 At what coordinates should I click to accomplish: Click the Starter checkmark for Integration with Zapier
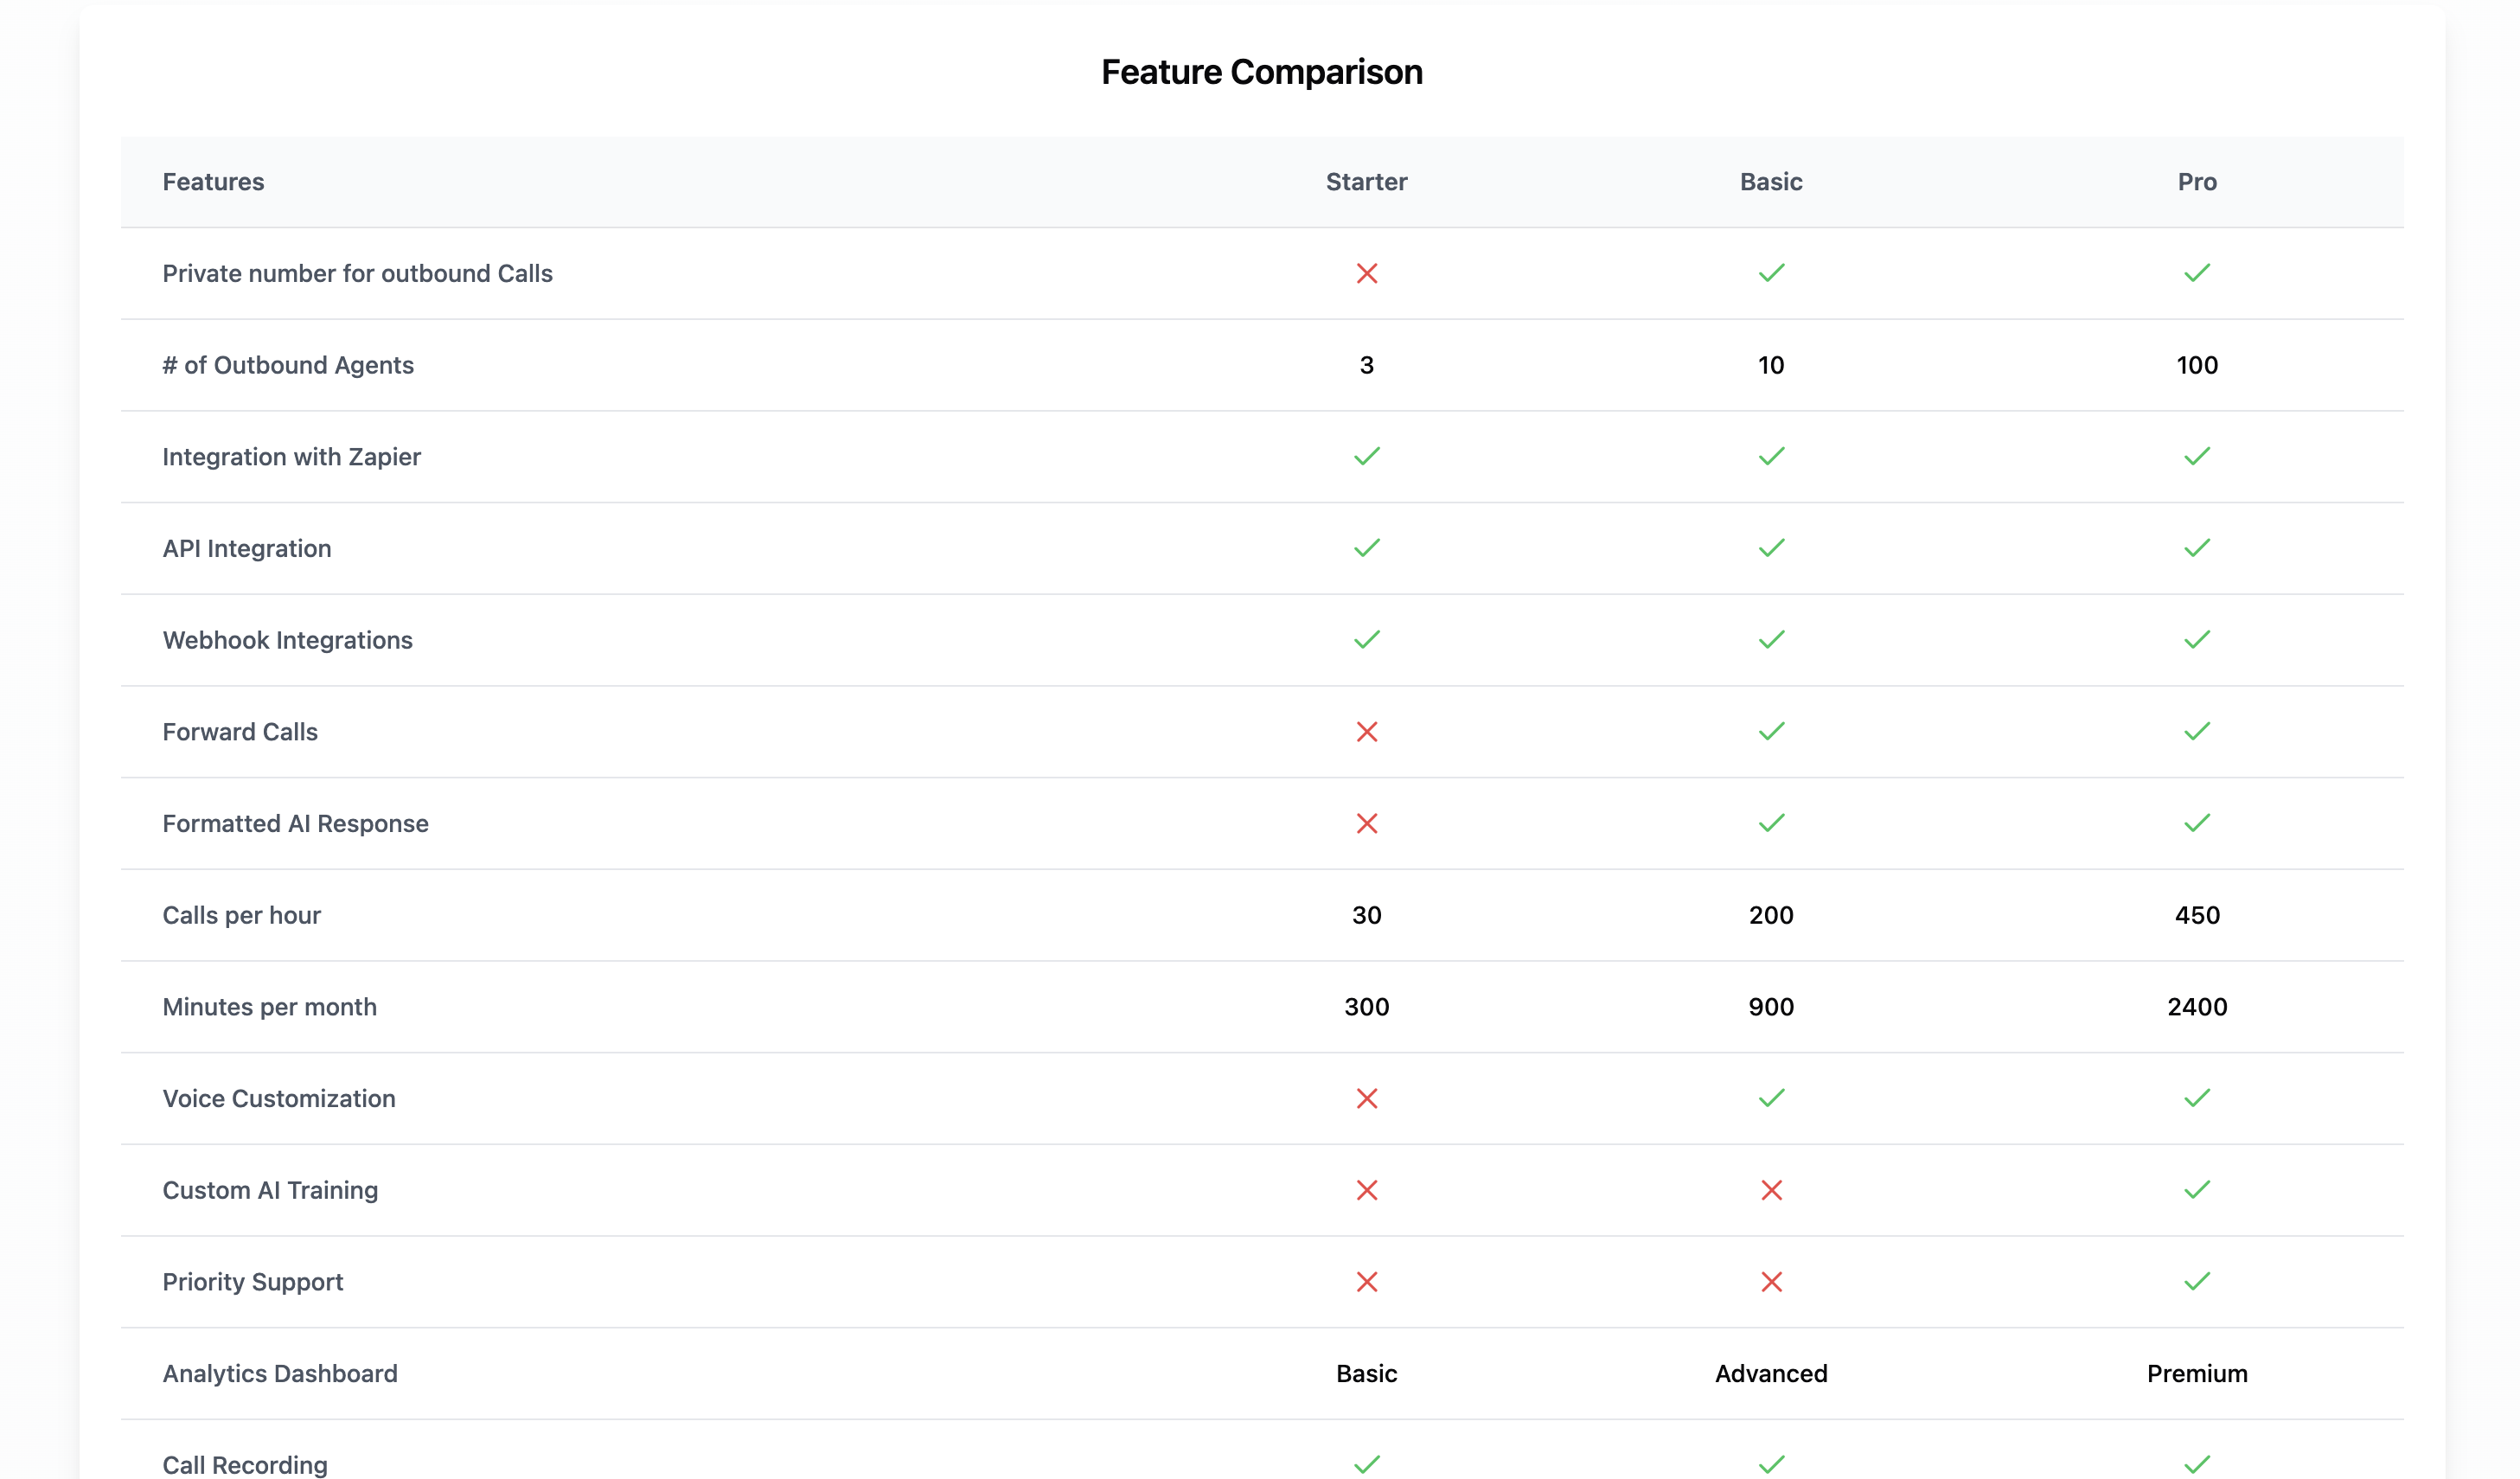click(x=1366, y=457)
